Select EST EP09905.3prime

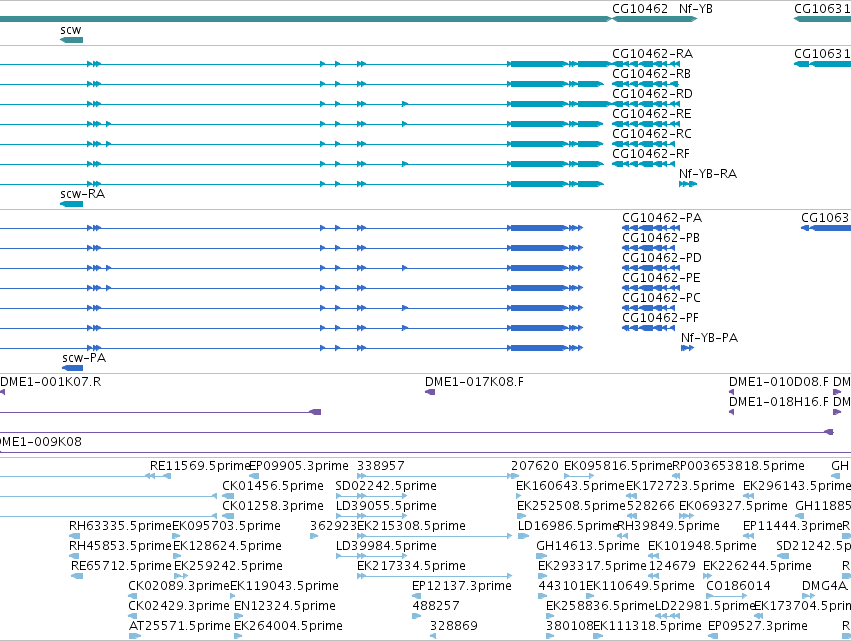point(299,466)
